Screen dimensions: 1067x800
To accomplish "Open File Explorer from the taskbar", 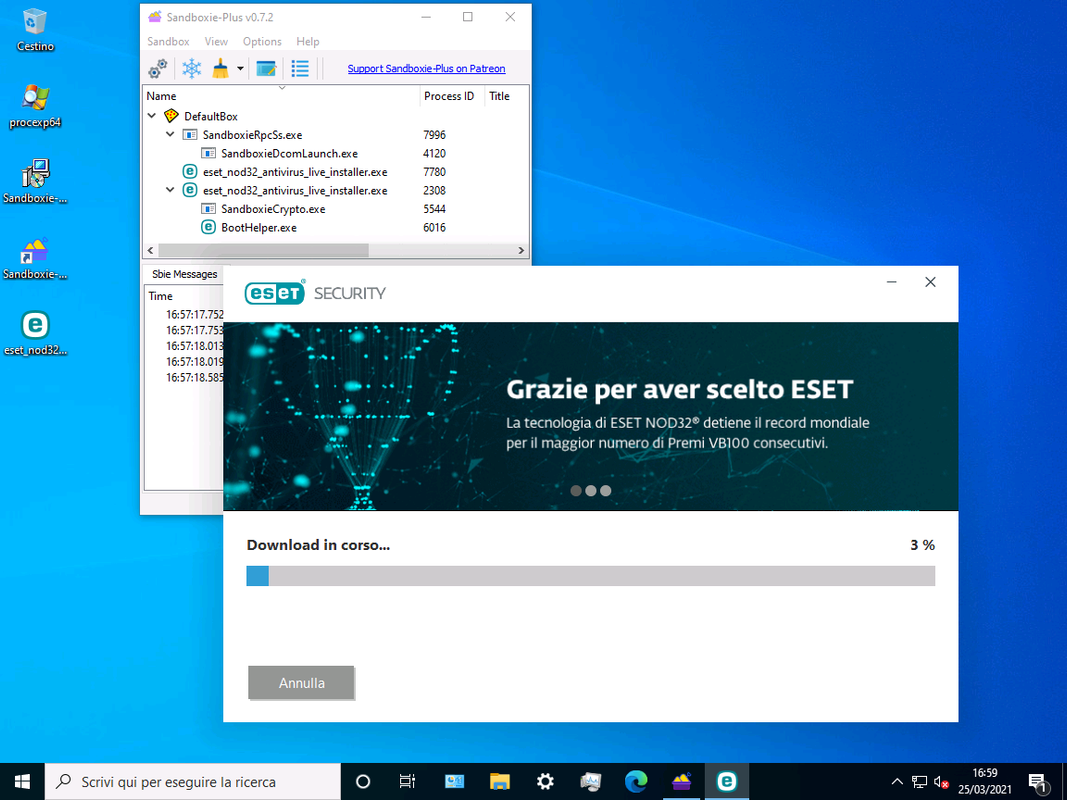I will point(499,782).
